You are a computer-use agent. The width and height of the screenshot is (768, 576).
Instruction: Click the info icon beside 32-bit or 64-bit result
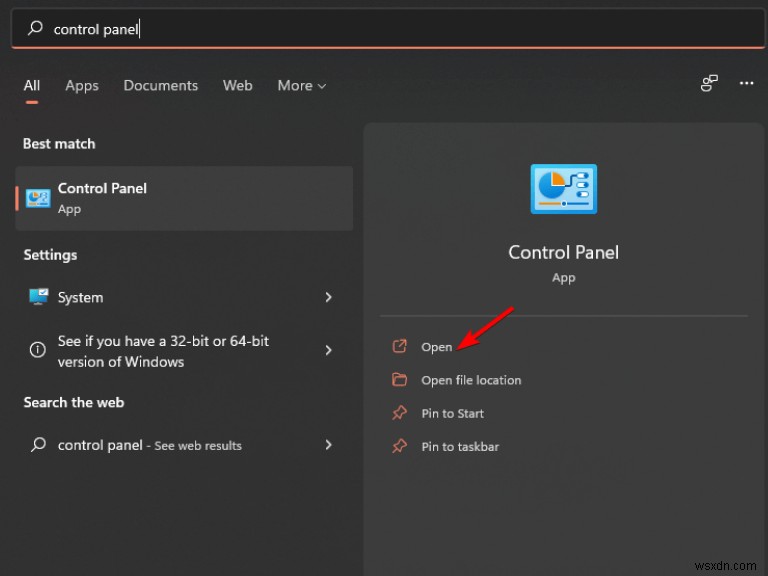pos(38,350)
